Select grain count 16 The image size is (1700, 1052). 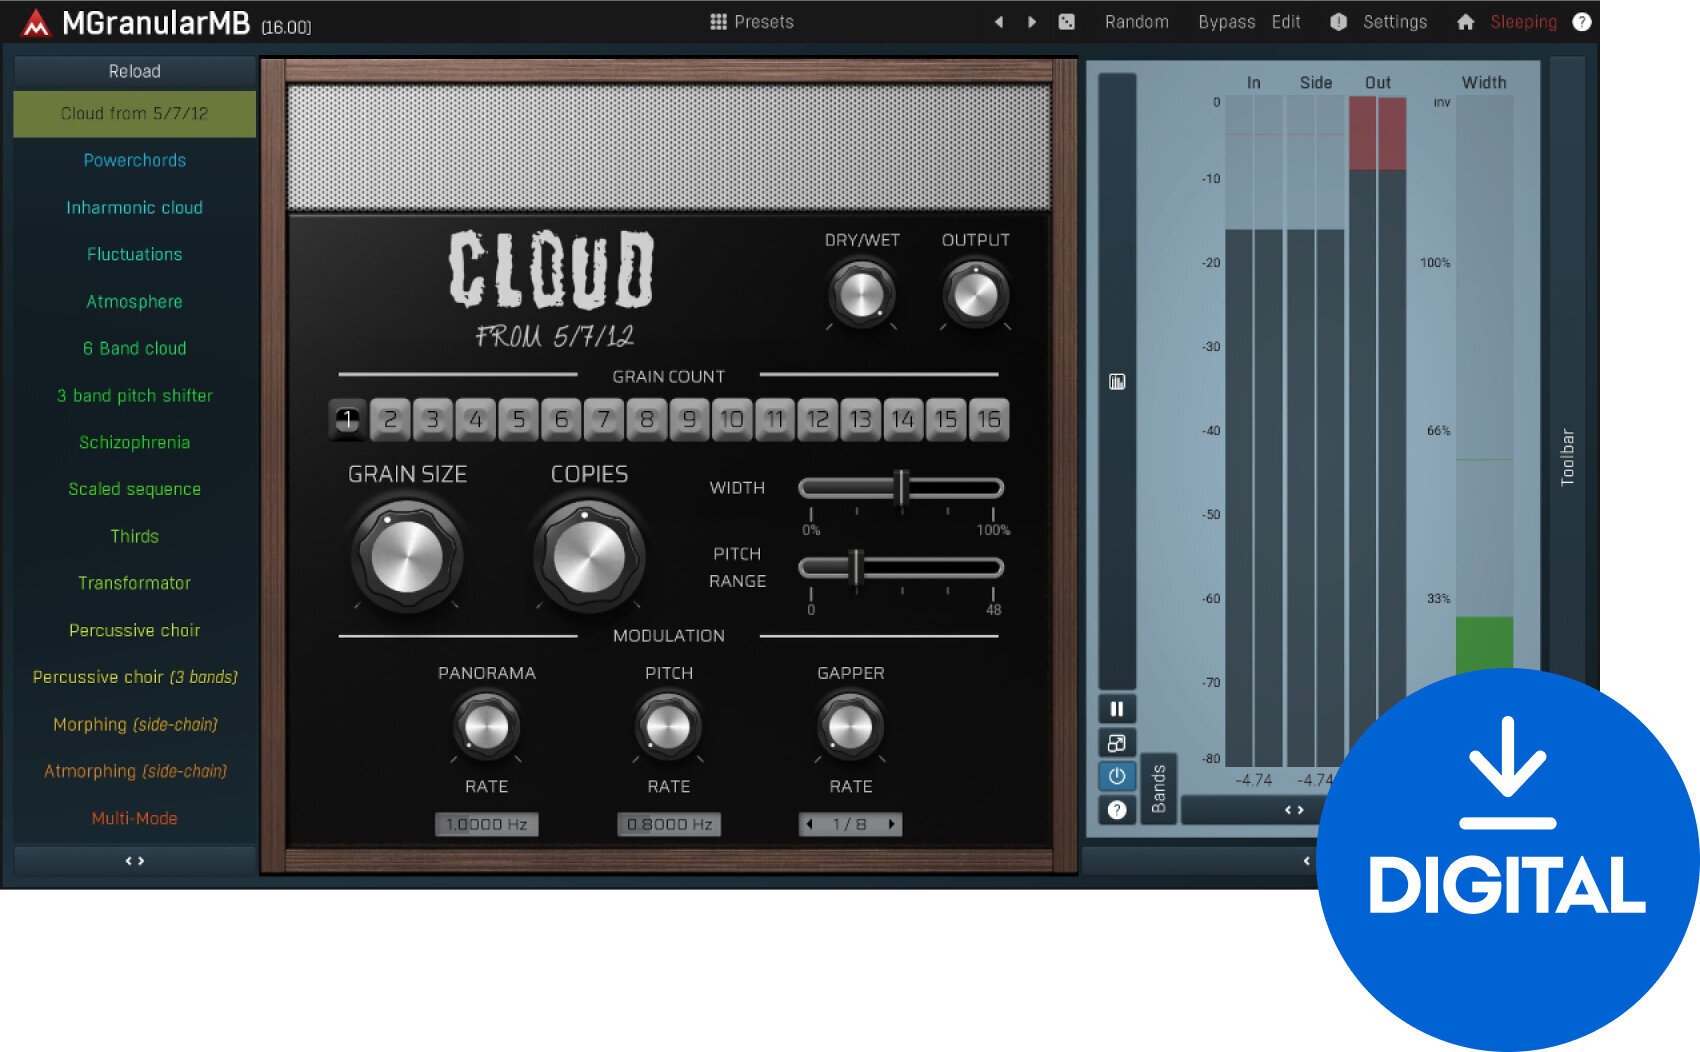pyautogui.click(x=989, y=420)
